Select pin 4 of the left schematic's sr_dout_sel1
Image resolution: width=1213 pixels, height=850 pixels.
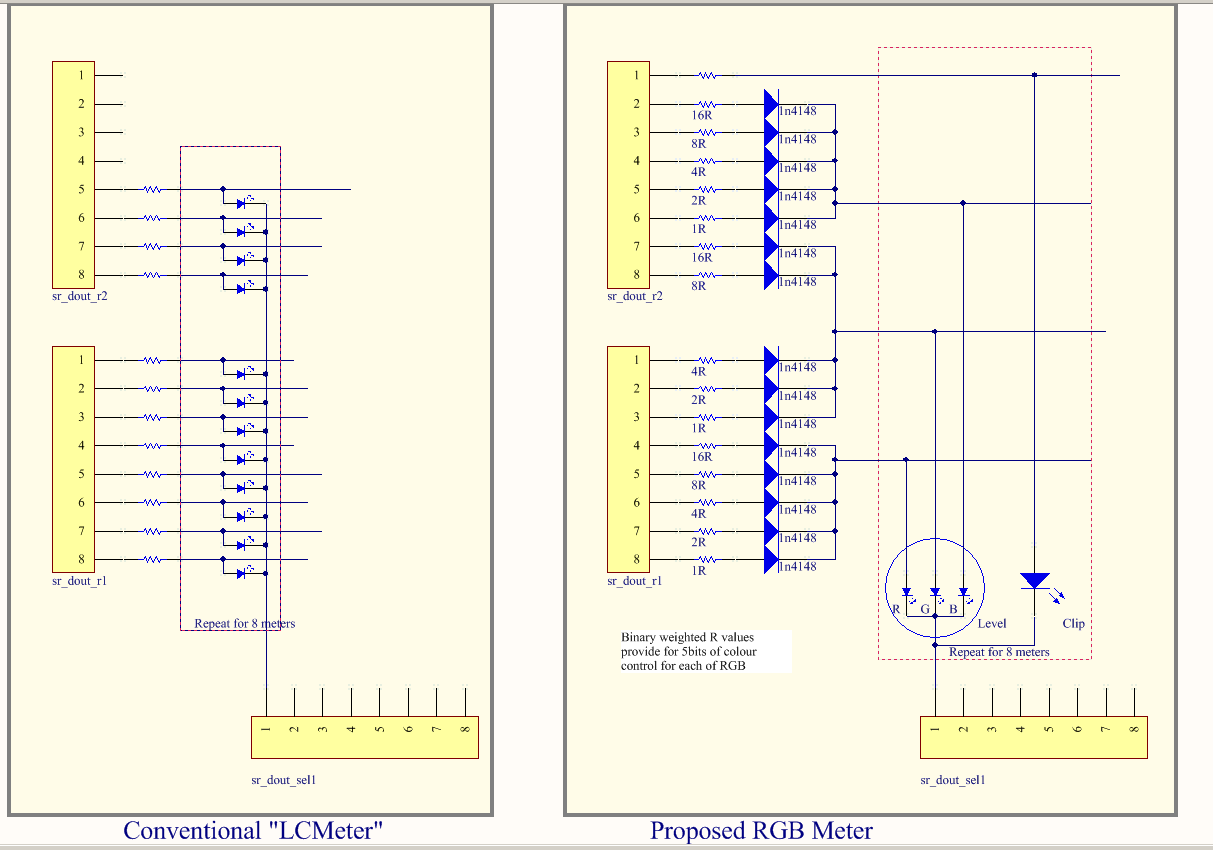coord(351,730)
